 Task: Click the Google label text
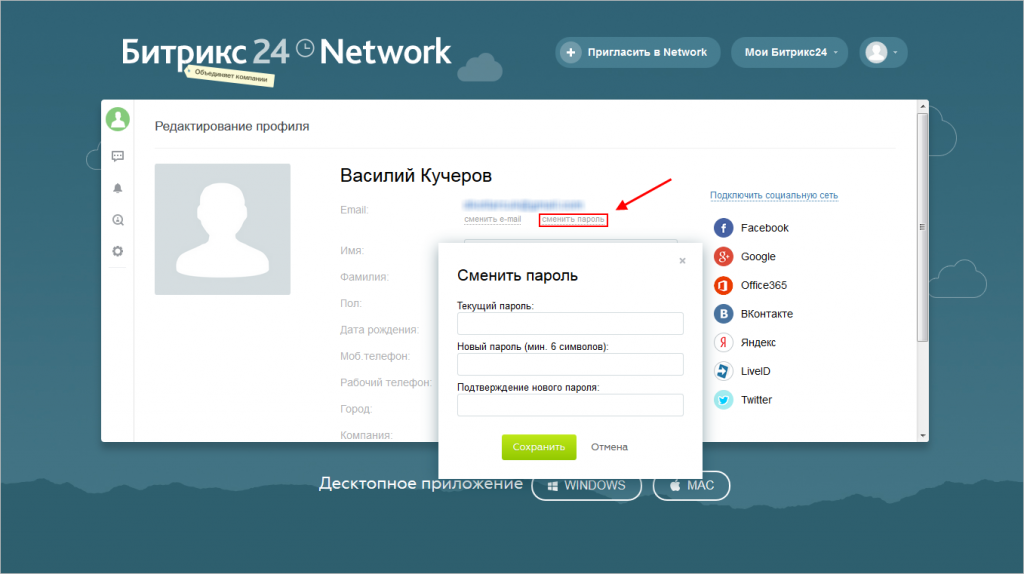[x=758, y=257]
